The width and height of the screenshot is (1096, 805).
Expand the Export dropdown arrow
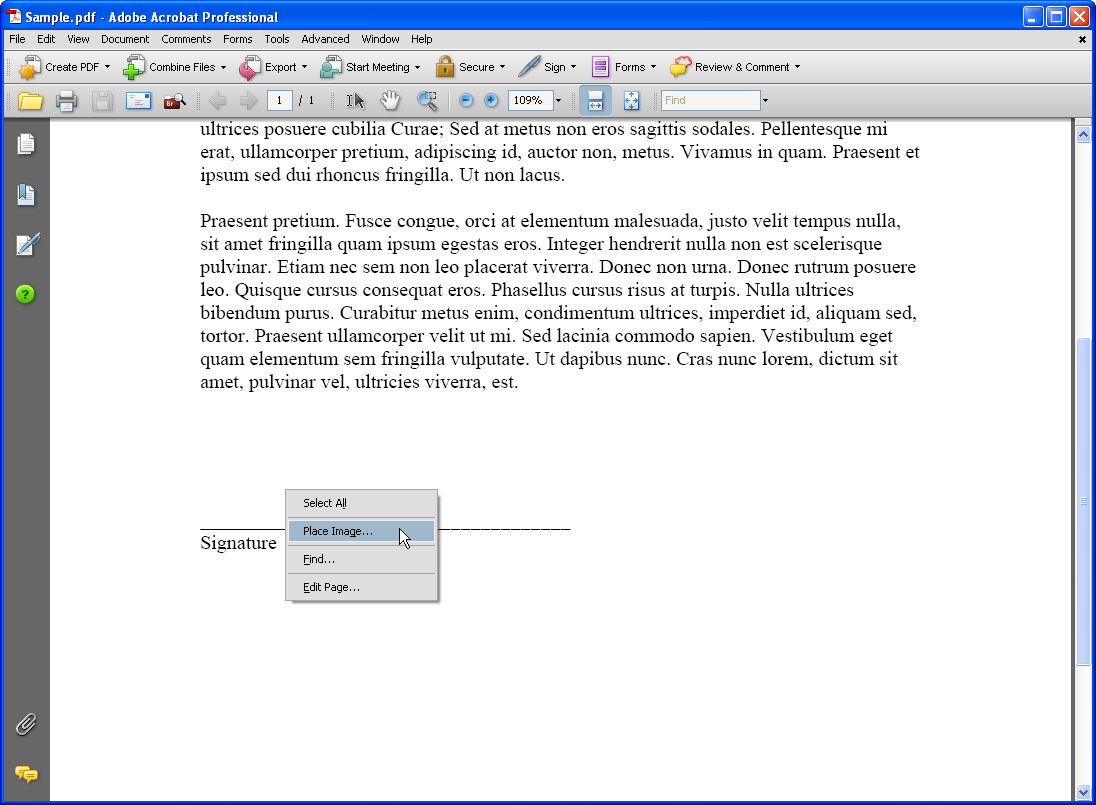tap(304, 67)
